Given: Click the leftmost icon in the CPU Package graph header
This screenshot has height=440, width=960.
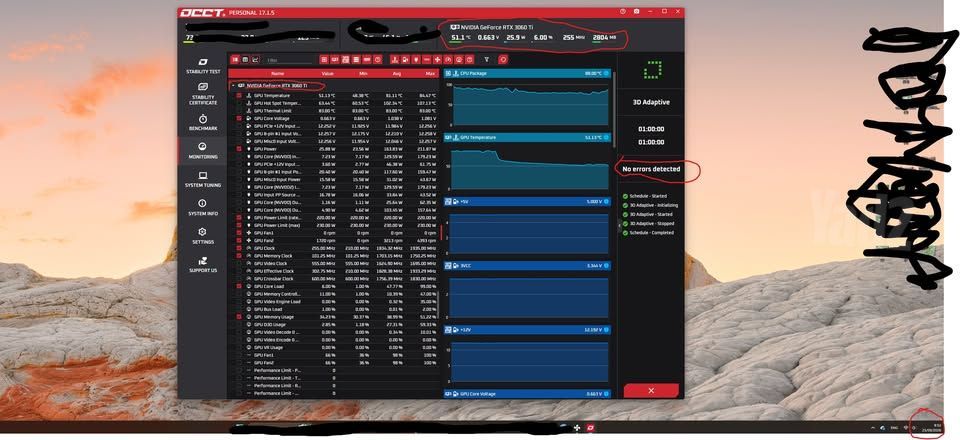Looking at the screenshot, I should 448,73.
